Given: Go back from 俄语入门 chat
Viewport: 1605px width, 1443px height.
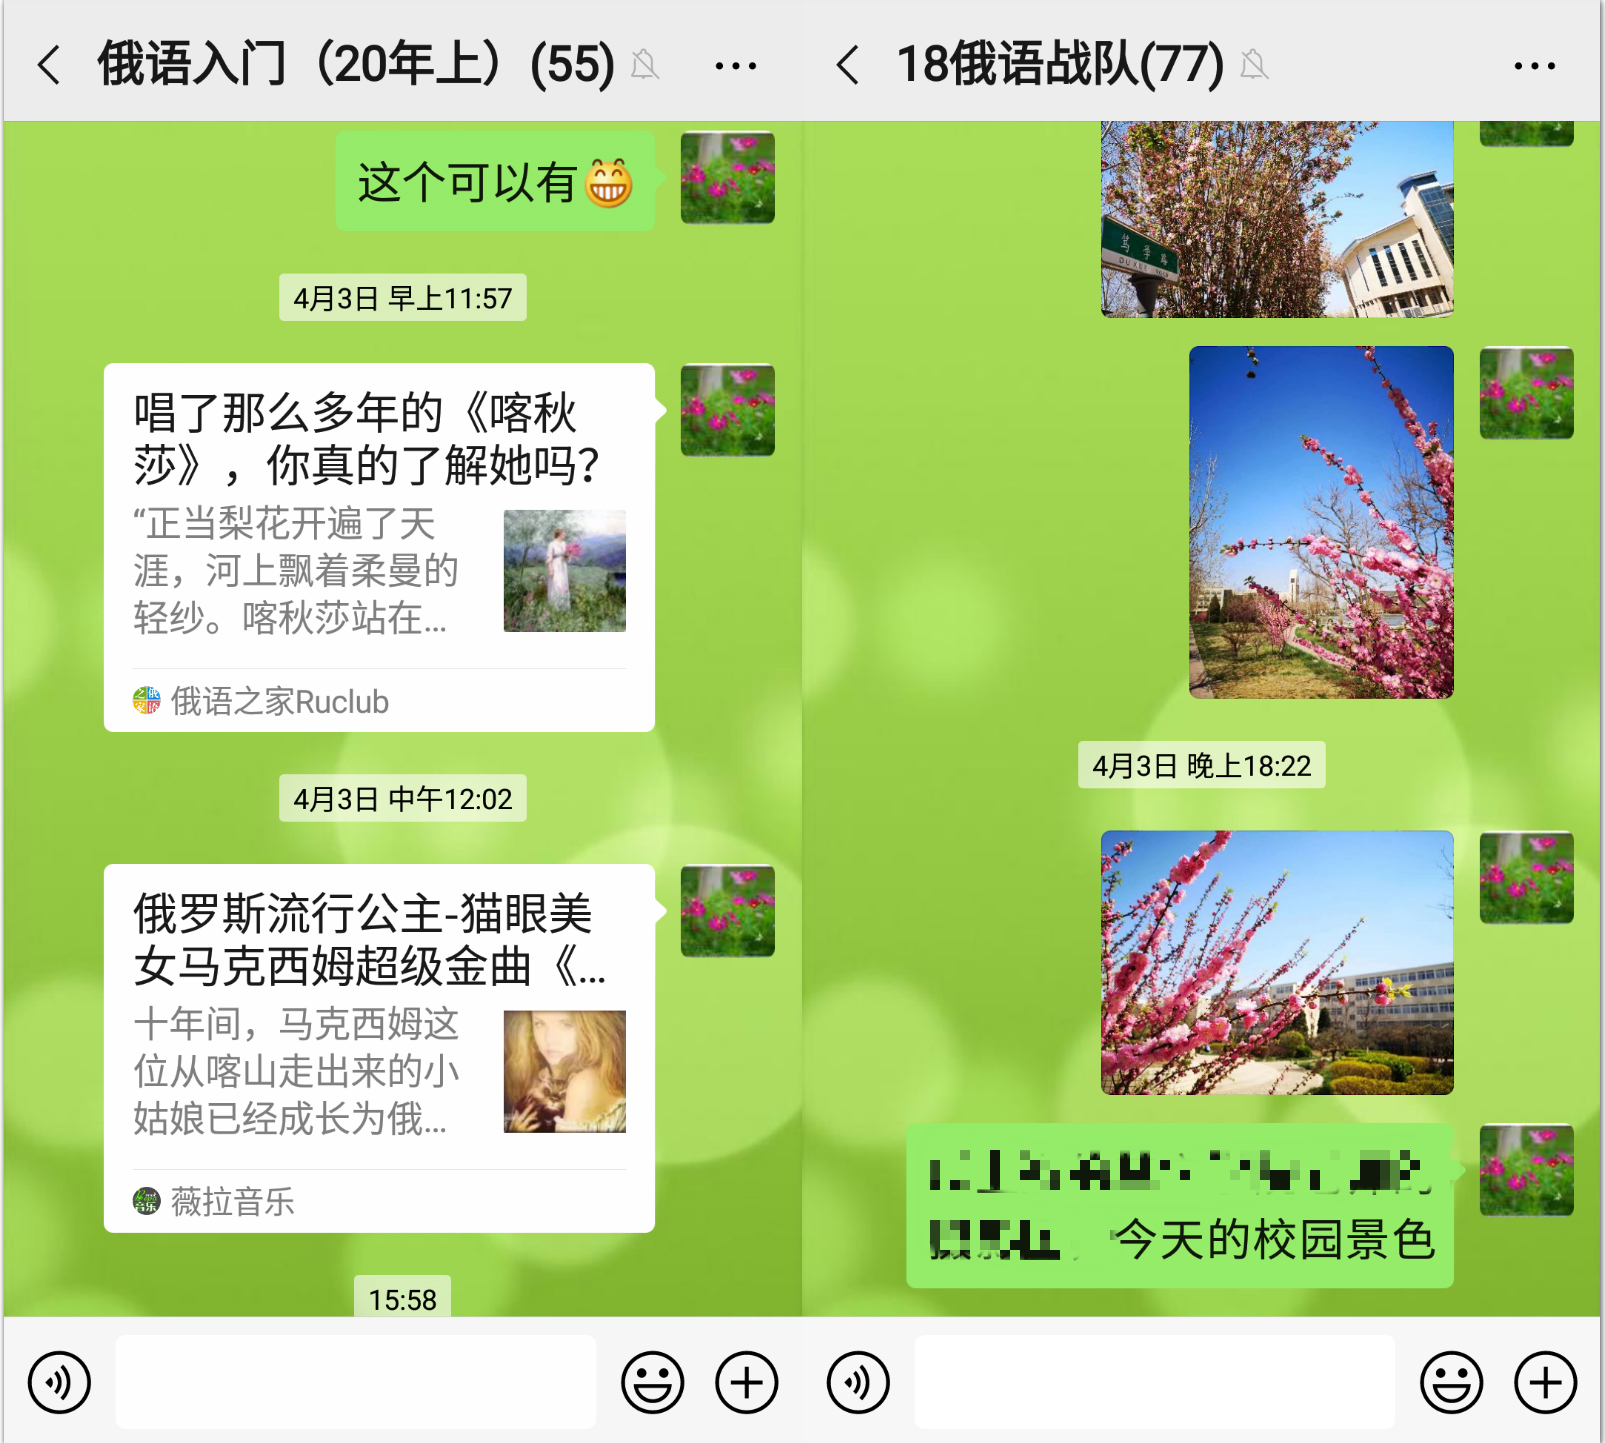Looking at the screenshot, I should 48,66.
